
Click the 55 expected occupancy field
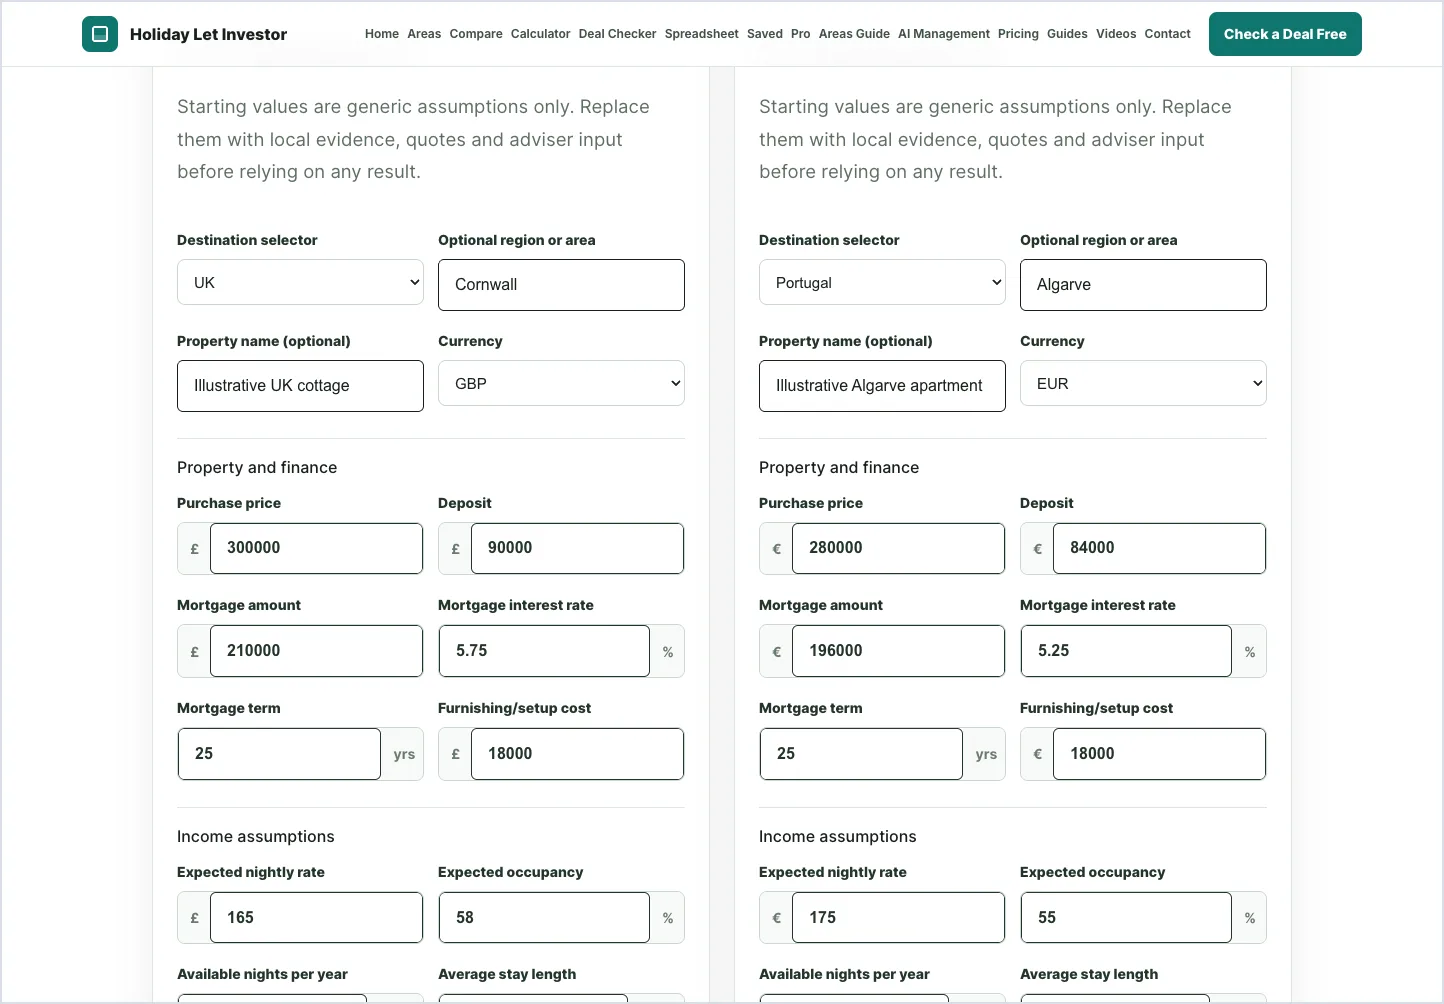(1126, 917)
